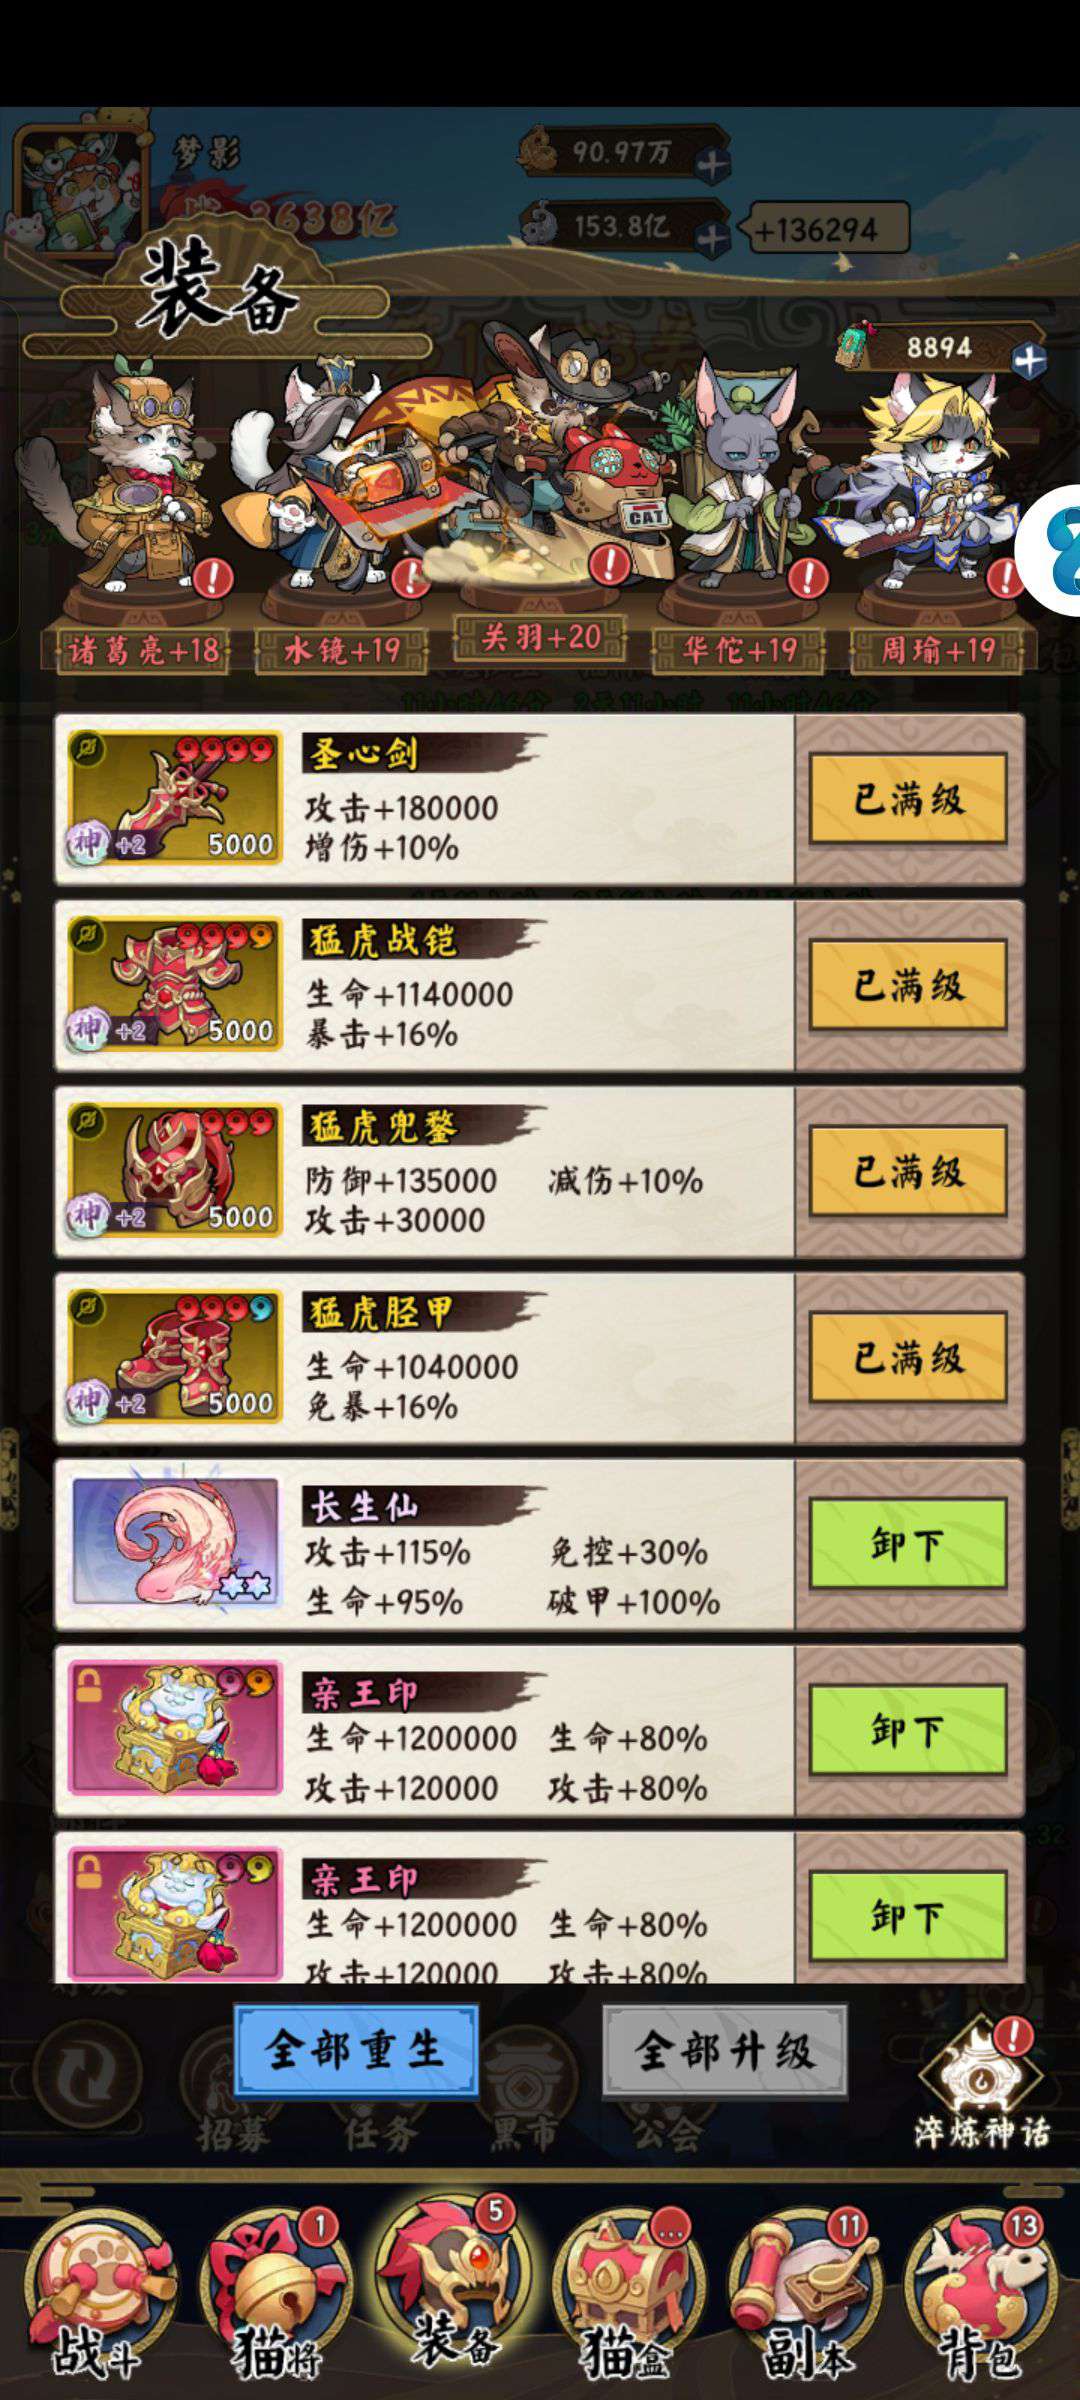Image resolution: width=1080 pixels, height=2400 pixels.
Task: Add tickets using plus next to 8894
Action: (x=1029, y=360)
